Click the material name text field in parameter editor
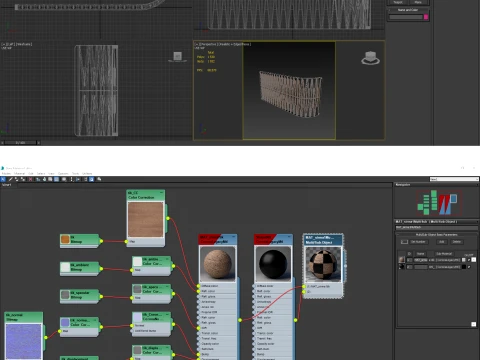Image resolution: width=480 pixels, height=360 pixels. coord(437,228)
